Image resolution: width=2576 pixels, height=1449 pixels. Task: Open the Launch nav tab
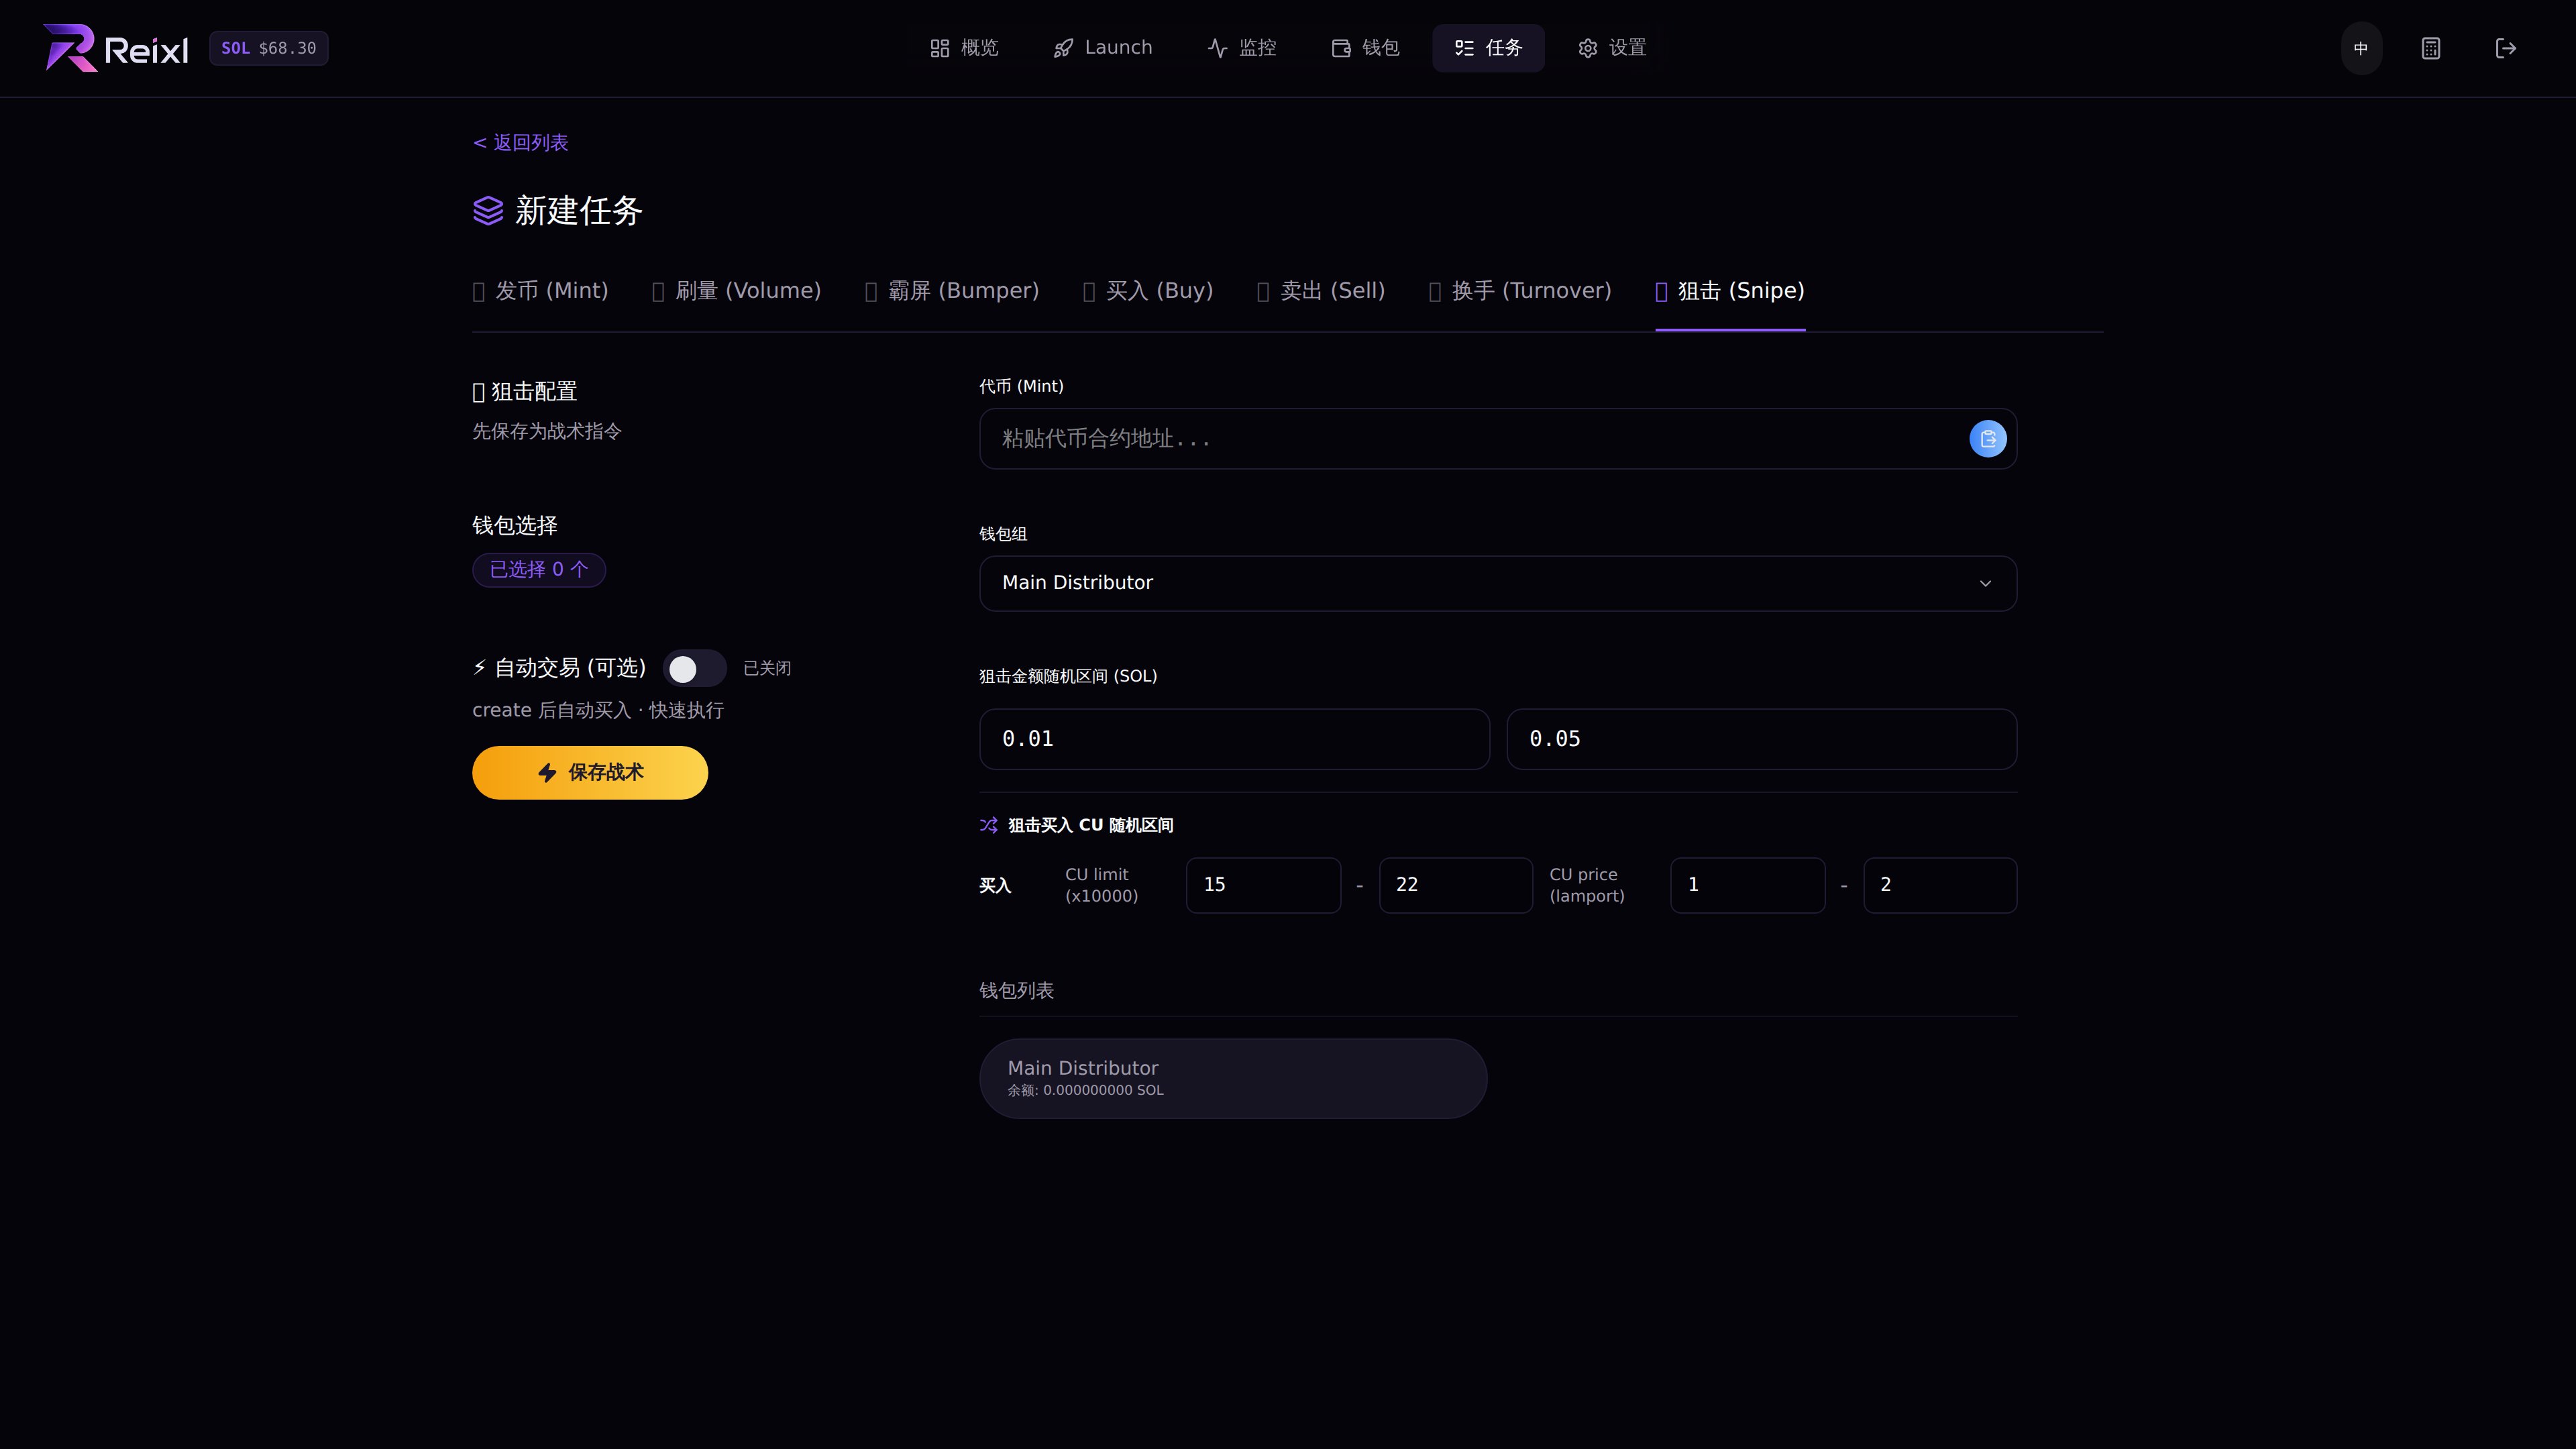click(1102, 48)
